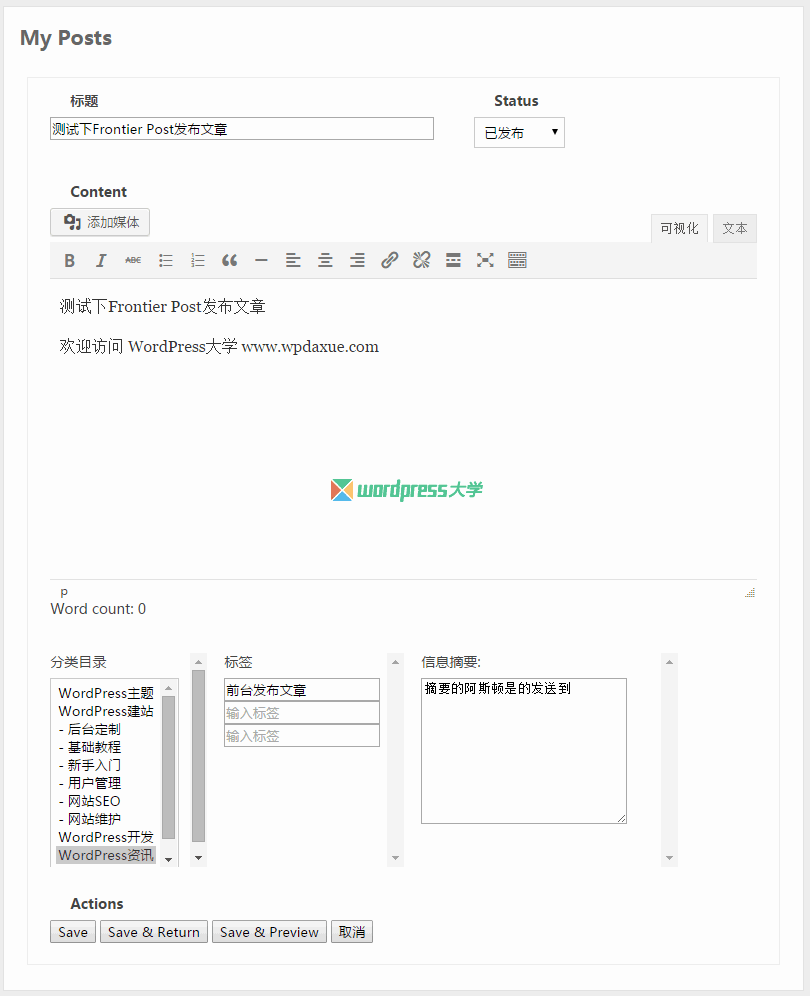The image size is (810, 996).
Task: Click tags panel scroll down arrow
Action: click(395, 858)
